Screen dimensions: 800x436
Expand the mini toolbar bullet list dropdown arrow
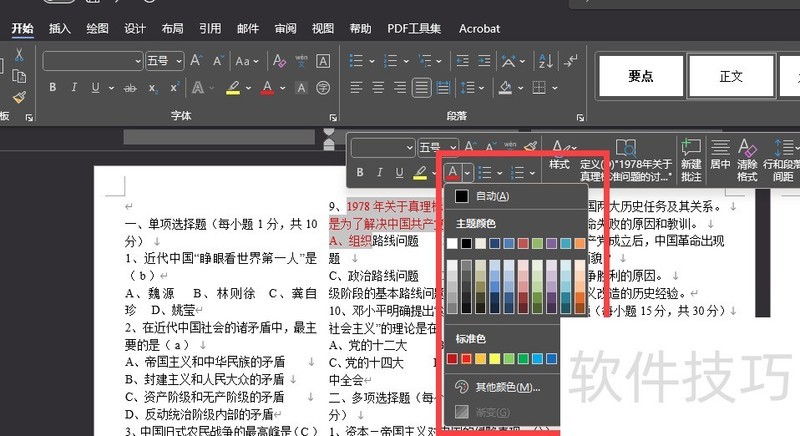click(499, 173)
